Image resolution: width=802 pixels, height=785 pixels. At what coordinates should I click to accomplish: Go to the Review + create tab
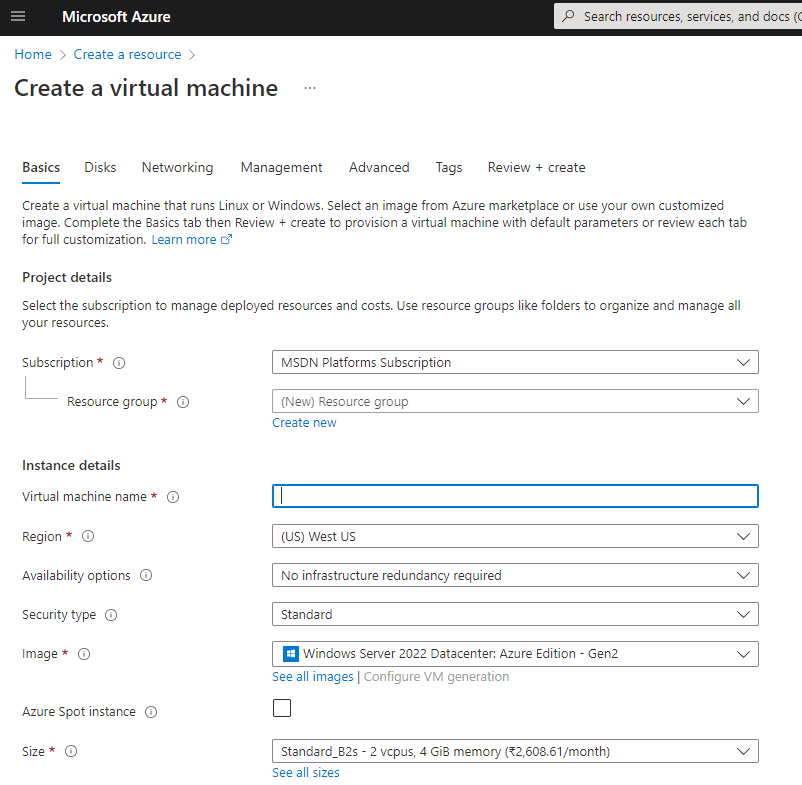coord(537,168)
